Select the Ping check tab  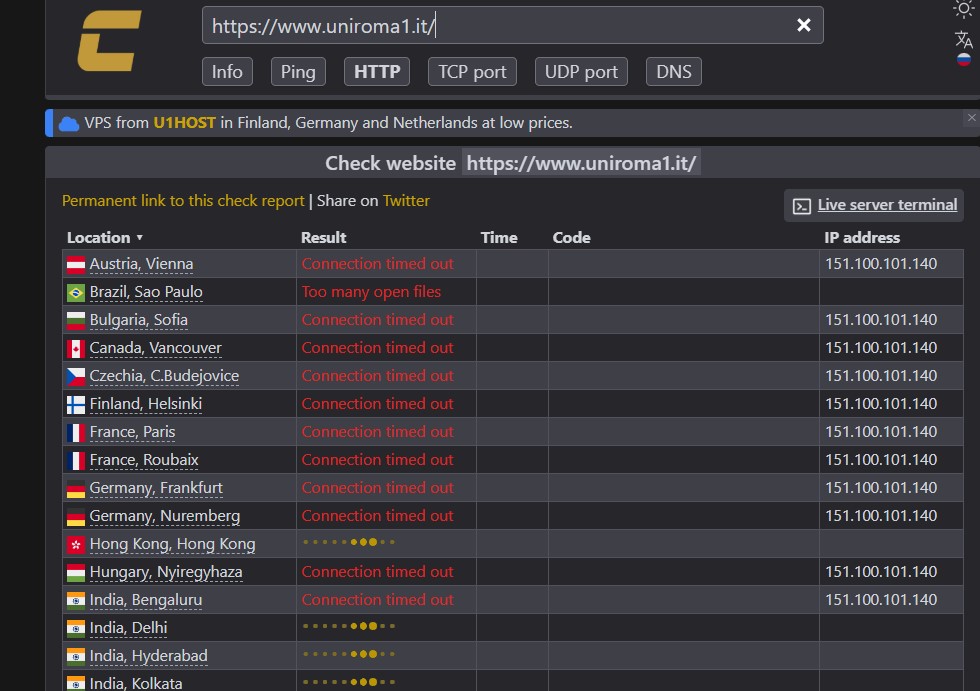coord(297,71)
